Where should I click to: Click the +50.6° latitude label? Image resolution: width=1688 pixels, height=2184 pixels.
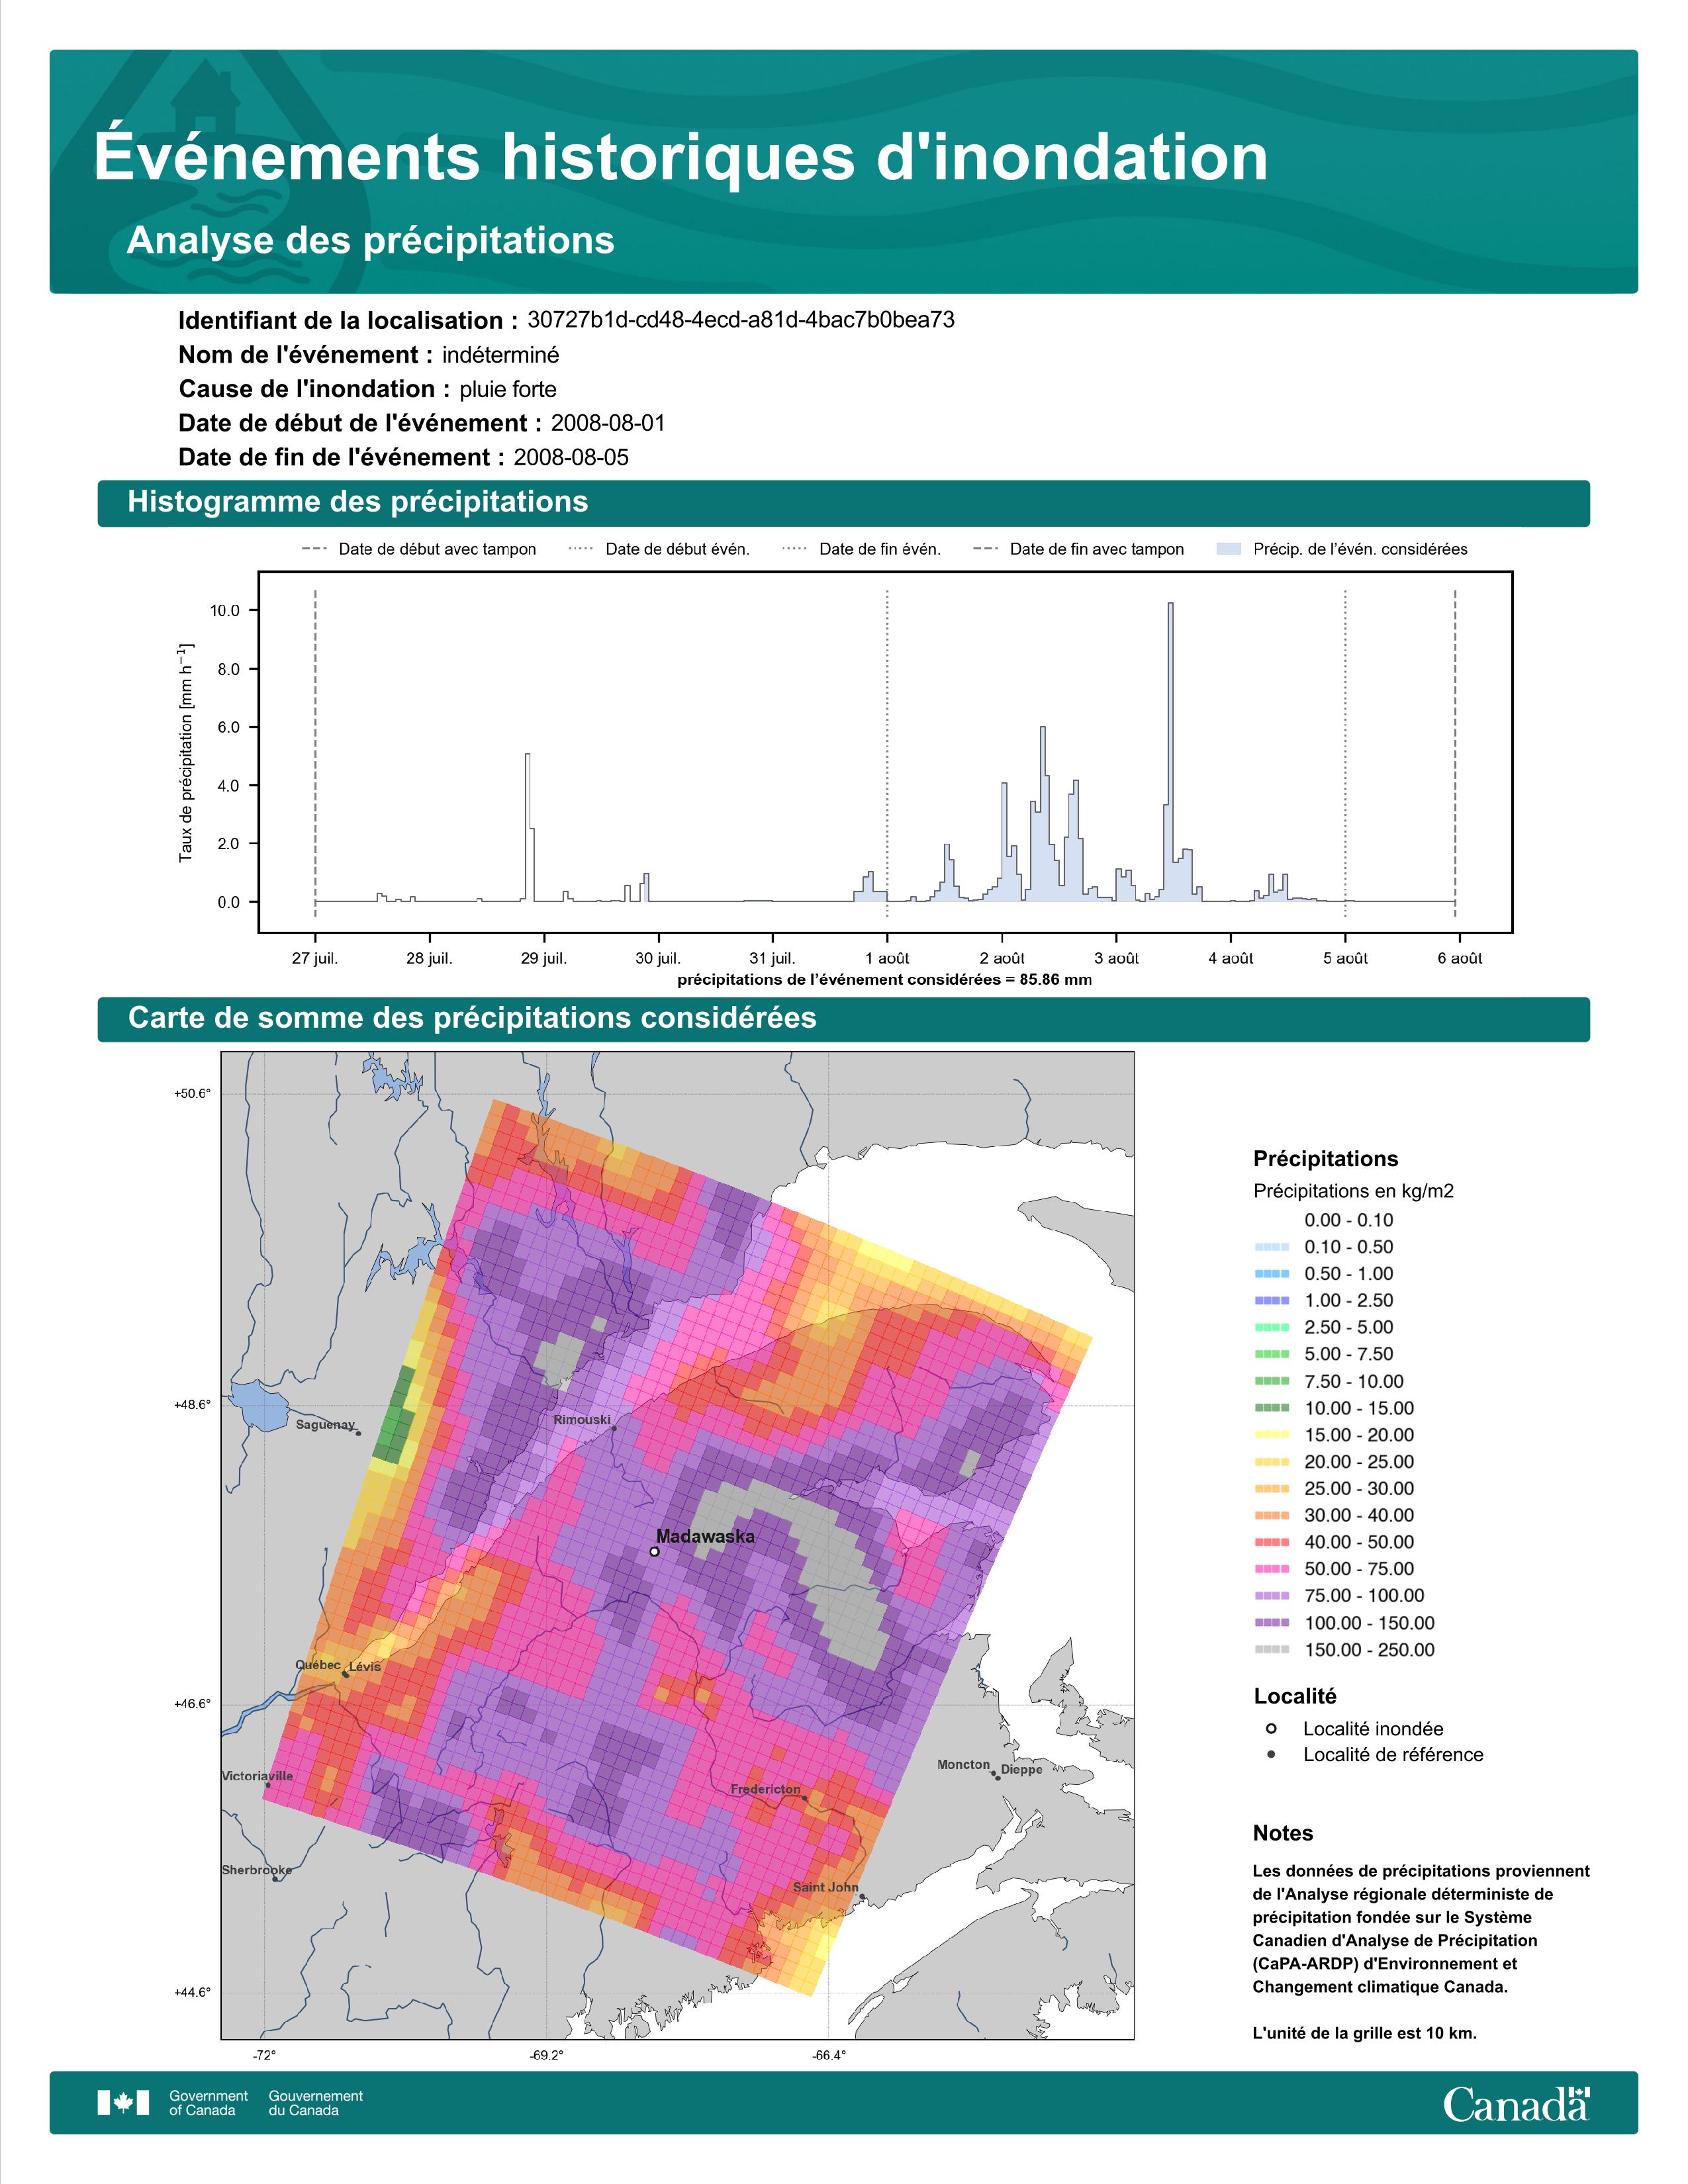pyautogui.click(x=192, y=1094)
